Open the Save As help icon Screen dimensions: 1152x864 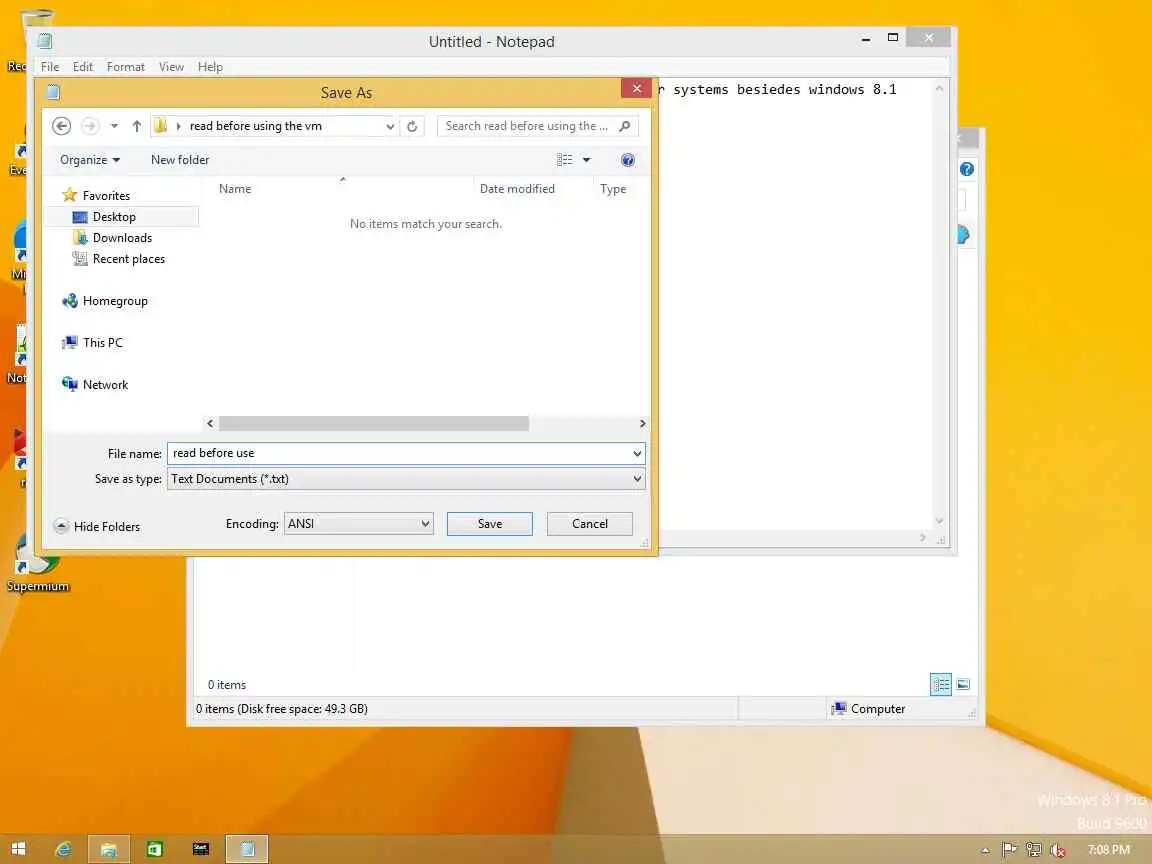point(627,160)
